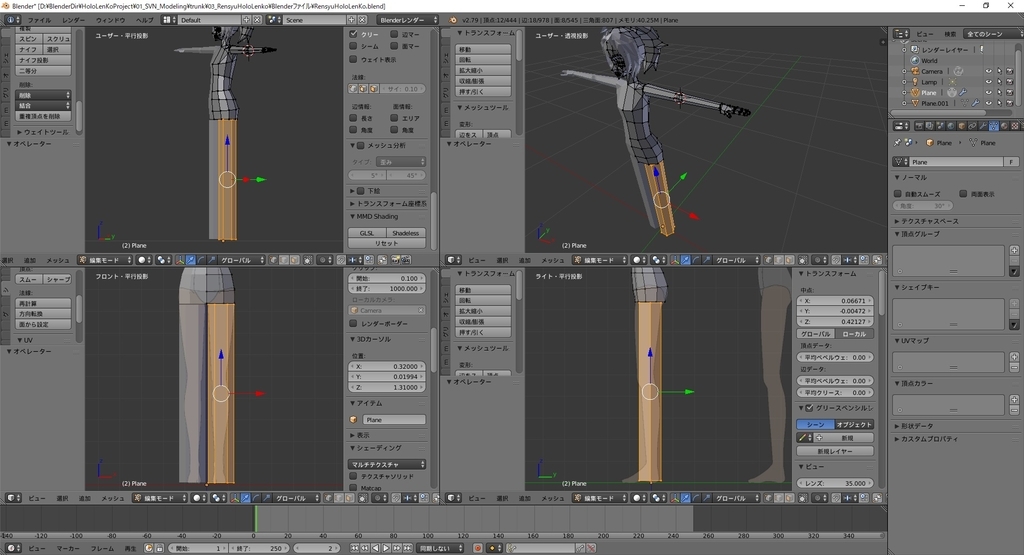Open the Scene properties tab icon
Screen dimensions: 1024x555
click(x=940, y=125)
